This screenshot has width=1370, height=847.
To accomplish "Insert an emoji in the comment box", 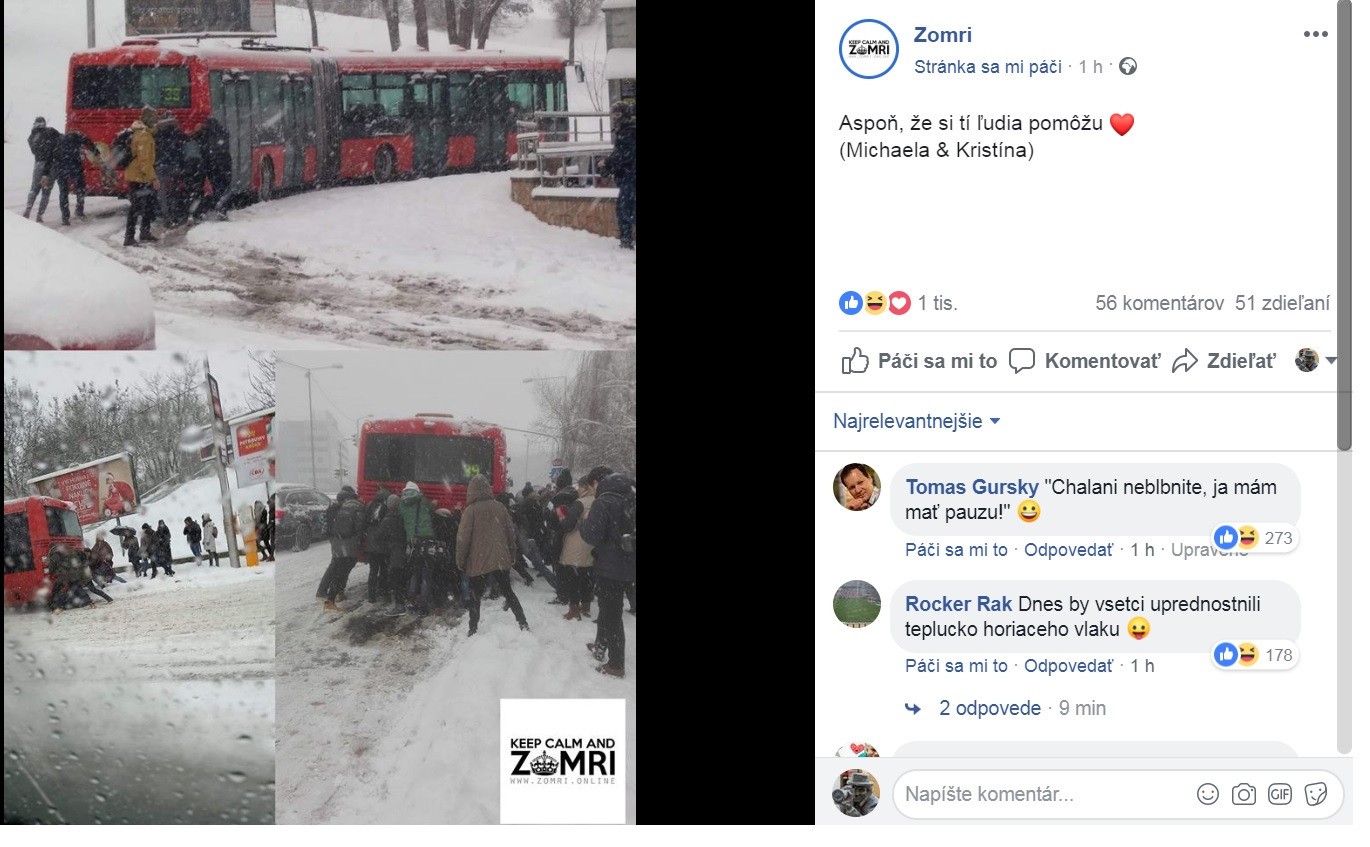I will (1208, 794).
